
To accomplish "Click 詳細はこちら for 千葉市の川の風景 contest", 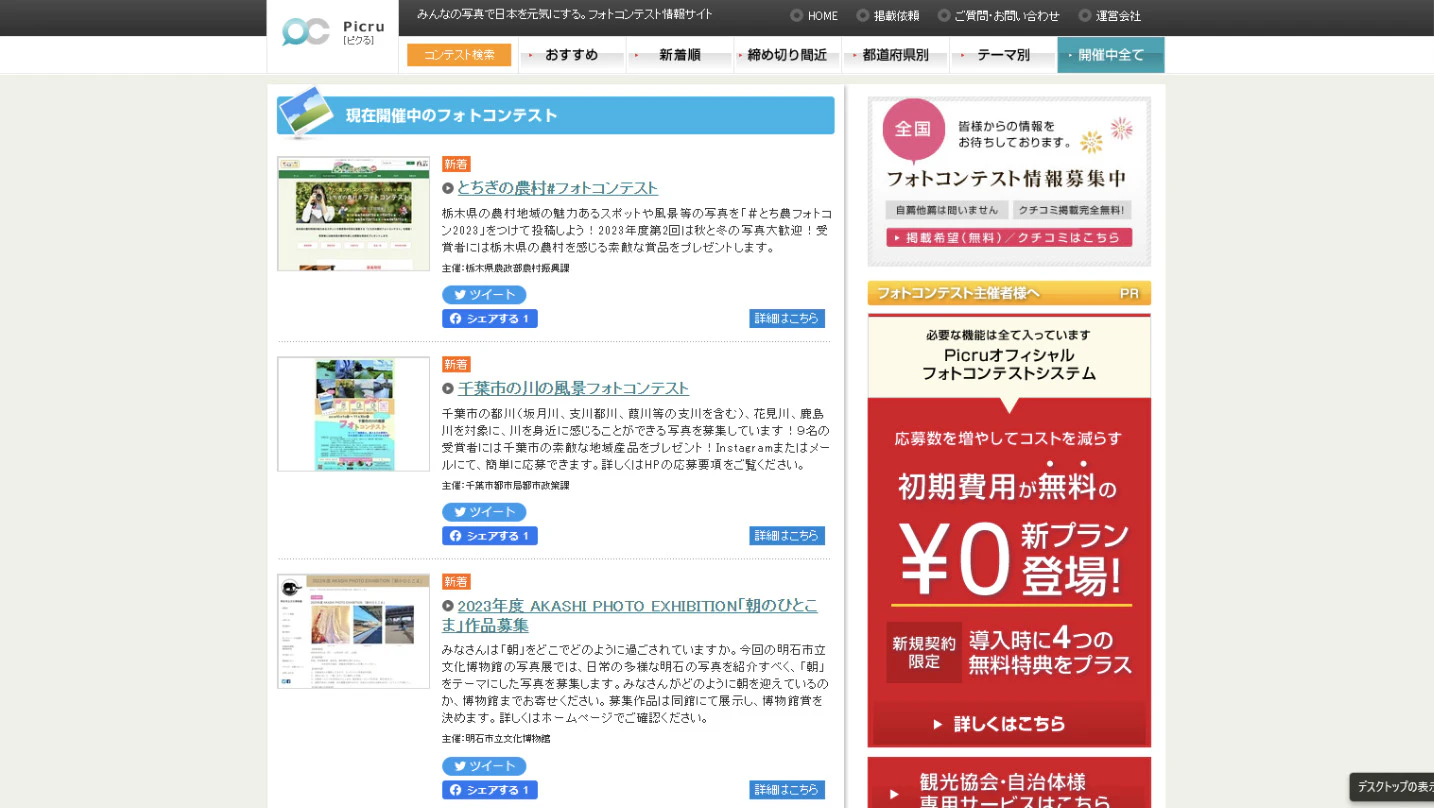I will coord(787,536).
